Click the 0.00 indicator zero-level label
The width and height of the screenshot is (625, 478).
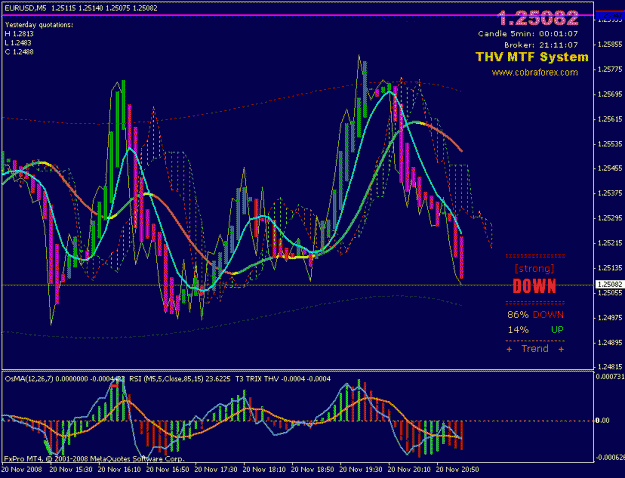(602, 421)
